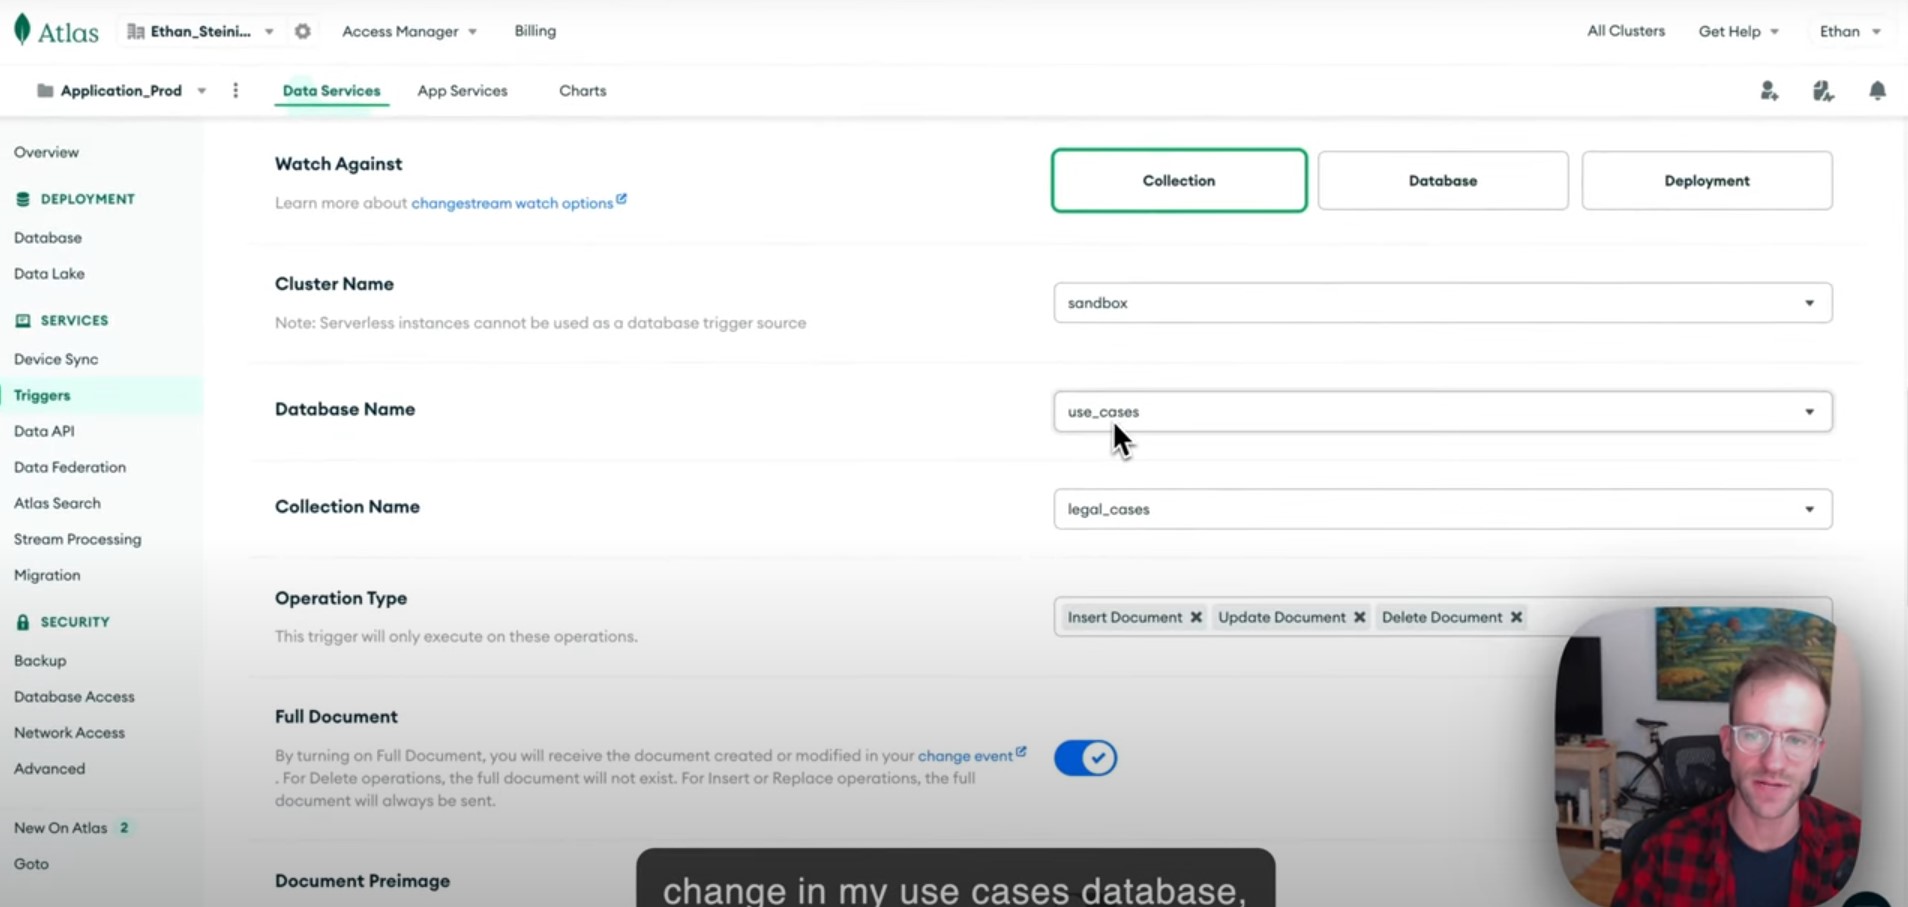Screen dimensions: 1908x907
Task: Open Data Lake in the sidebar
Action: point(49,274)
